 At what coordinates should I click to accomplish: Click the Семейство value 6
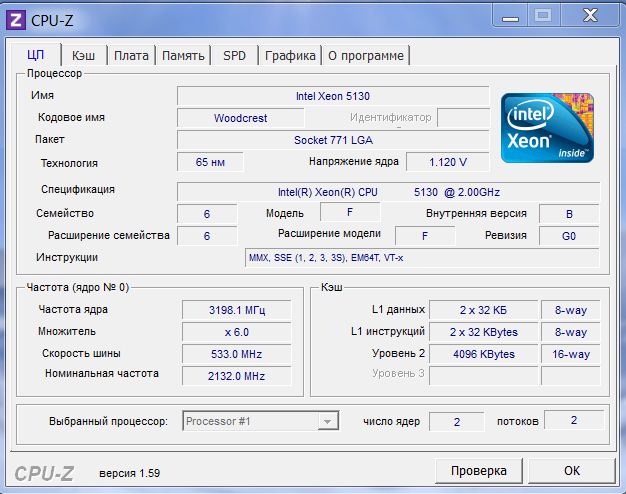207,214
